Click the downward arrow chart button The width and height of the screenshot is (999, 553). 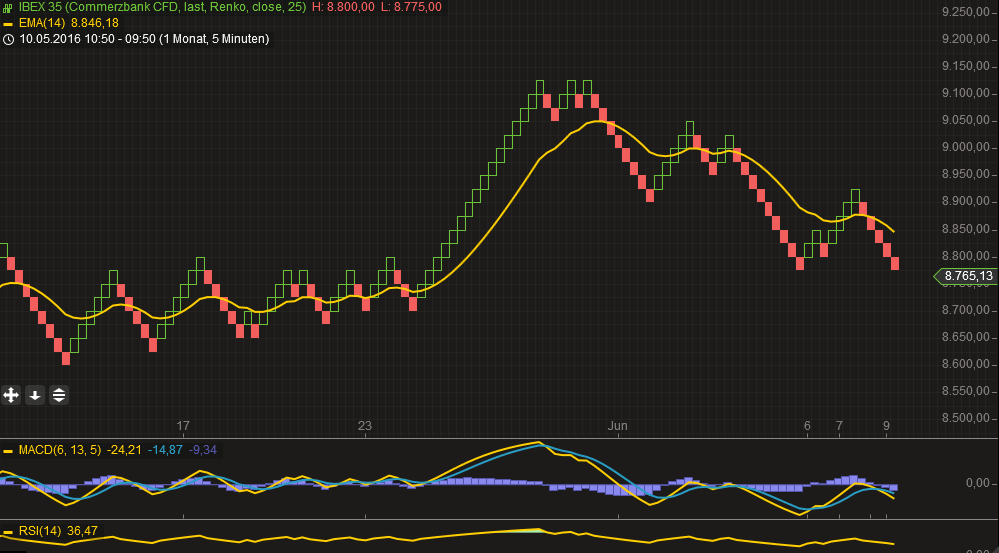pos(35,395)
